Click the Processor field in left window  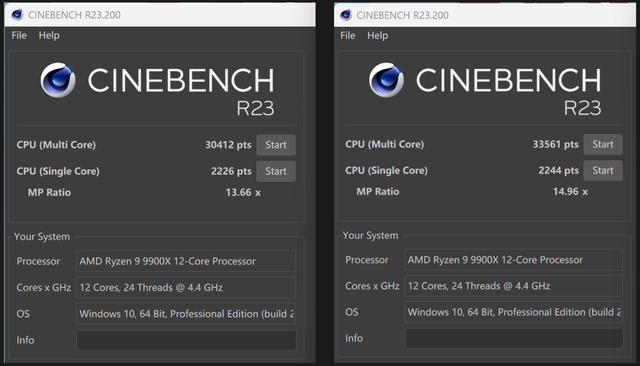pyautogui.click(x=186, y=261)
